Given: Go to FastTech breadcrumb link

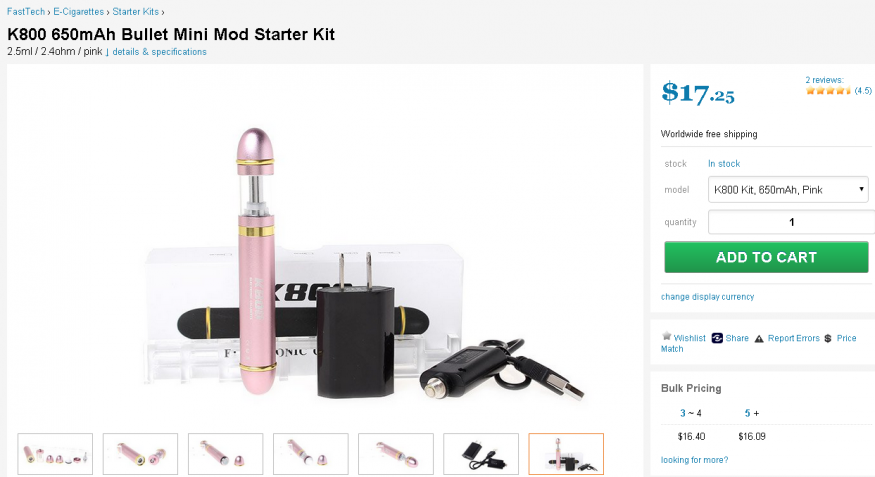Looking at the screenshot, I should (x=26, y=12).
